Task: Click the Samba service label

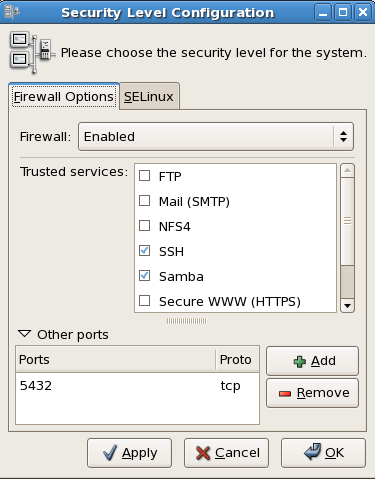Action: 181,276
